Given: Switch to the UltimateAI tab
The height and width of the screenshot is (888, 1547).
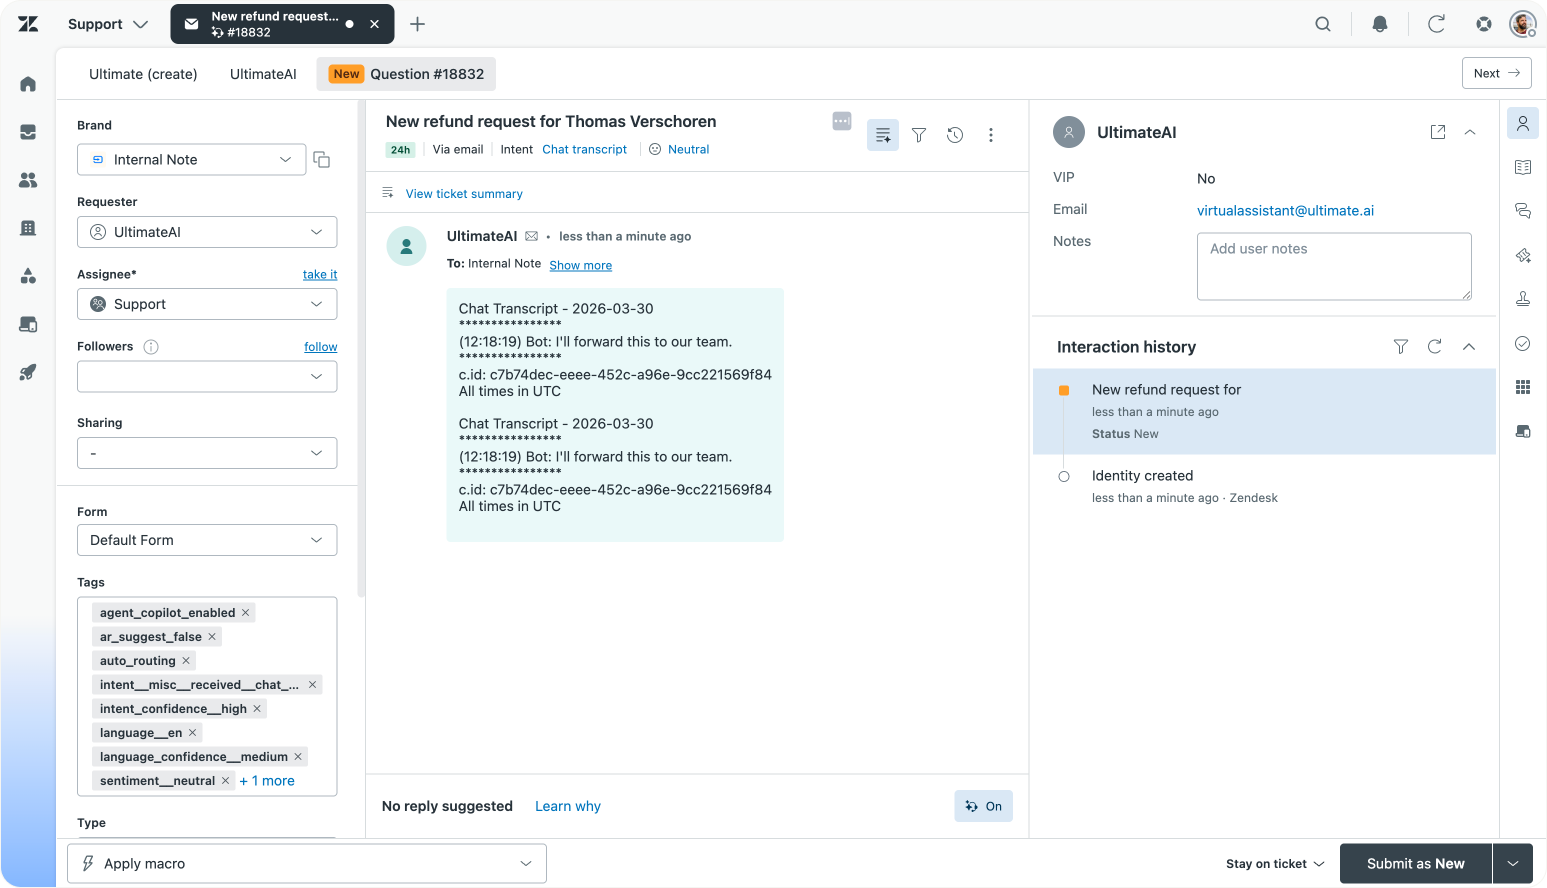Looking at the screenshot, I should (x=263, y=74).
